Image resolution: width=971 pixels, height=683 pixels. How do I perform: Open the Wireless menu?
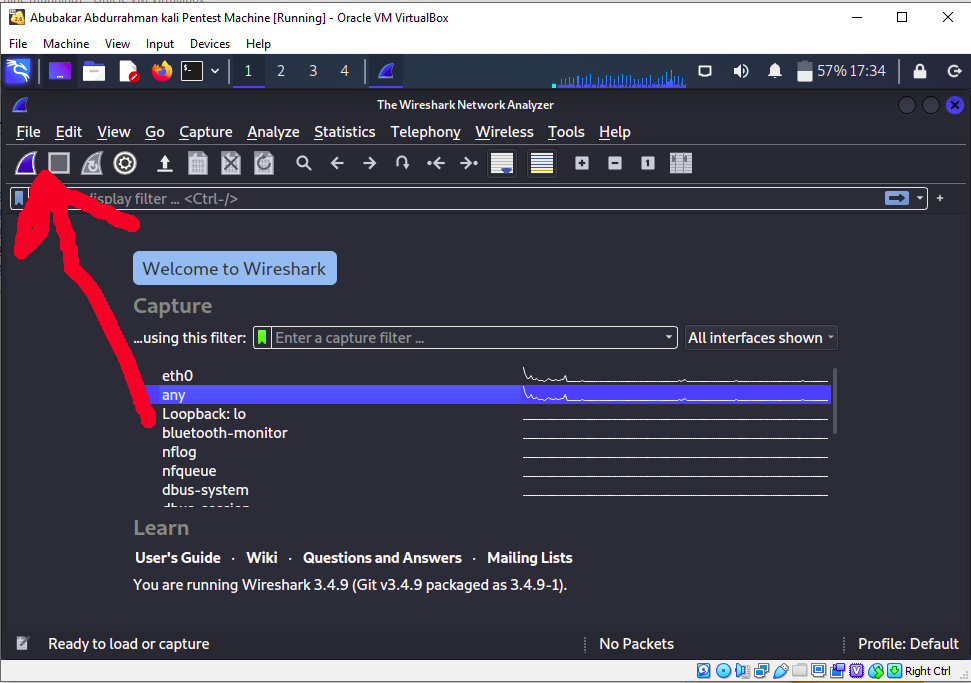point(504,132)
